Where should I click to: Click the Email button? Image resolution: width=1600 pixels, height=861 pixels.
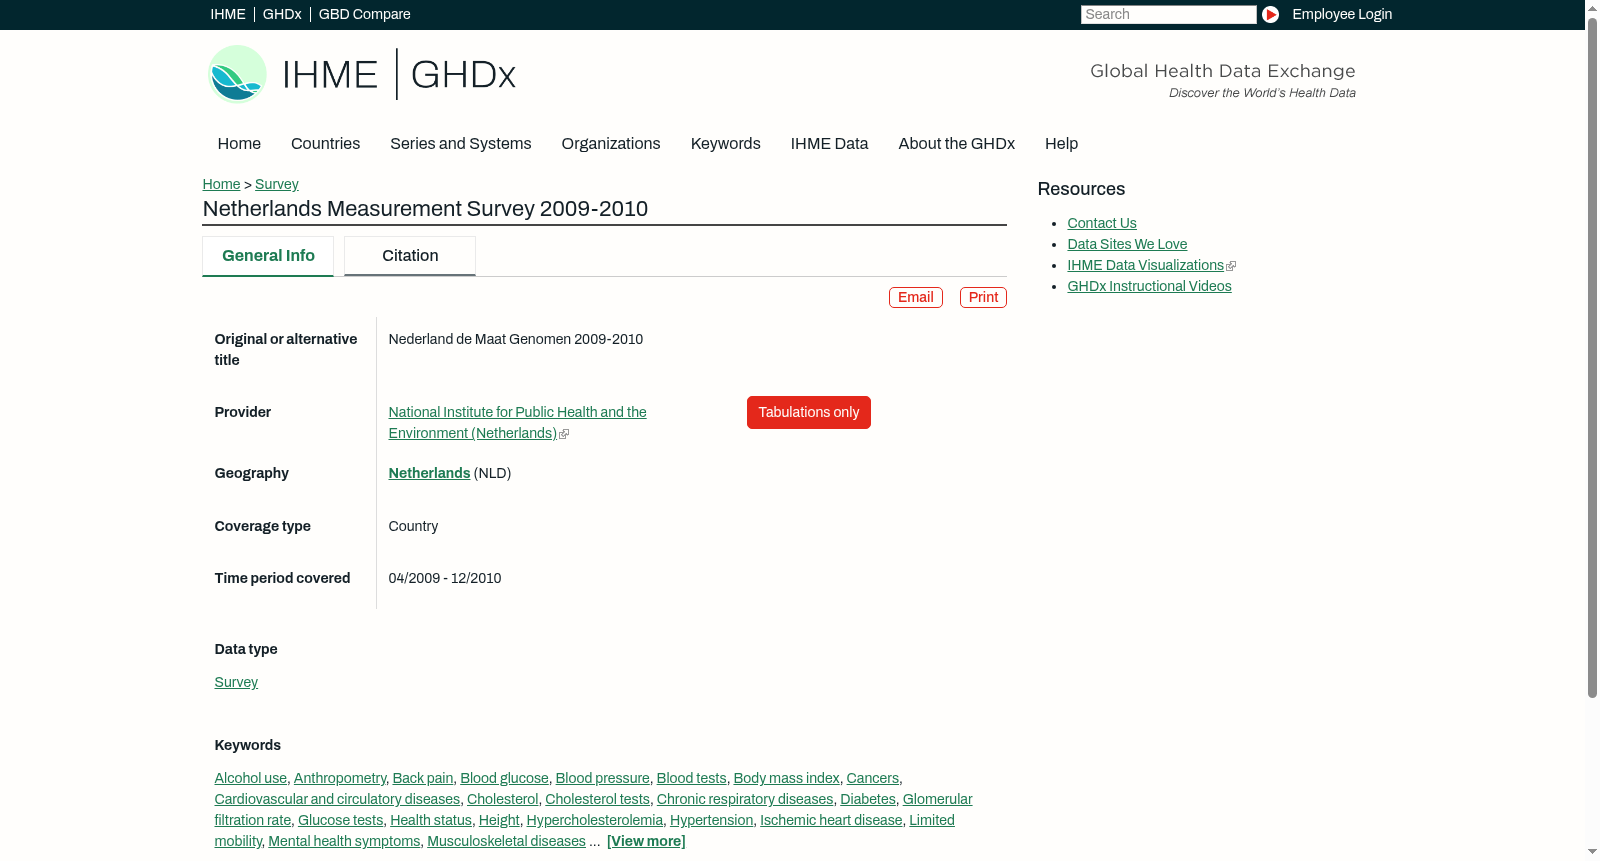point(916,297)
